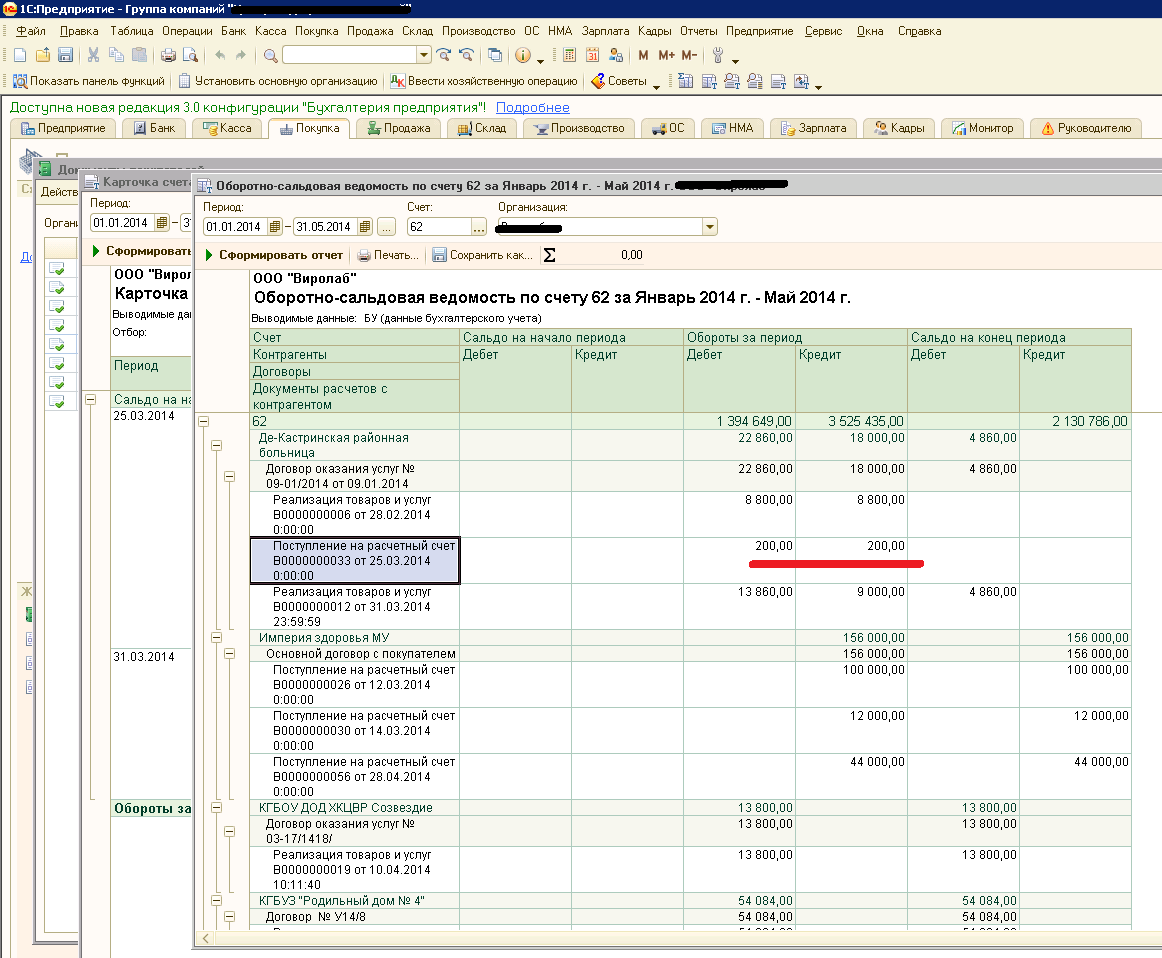Click the M+ memory button
The height and width of the screenshot is (958, 1162).
click(666, 55)
